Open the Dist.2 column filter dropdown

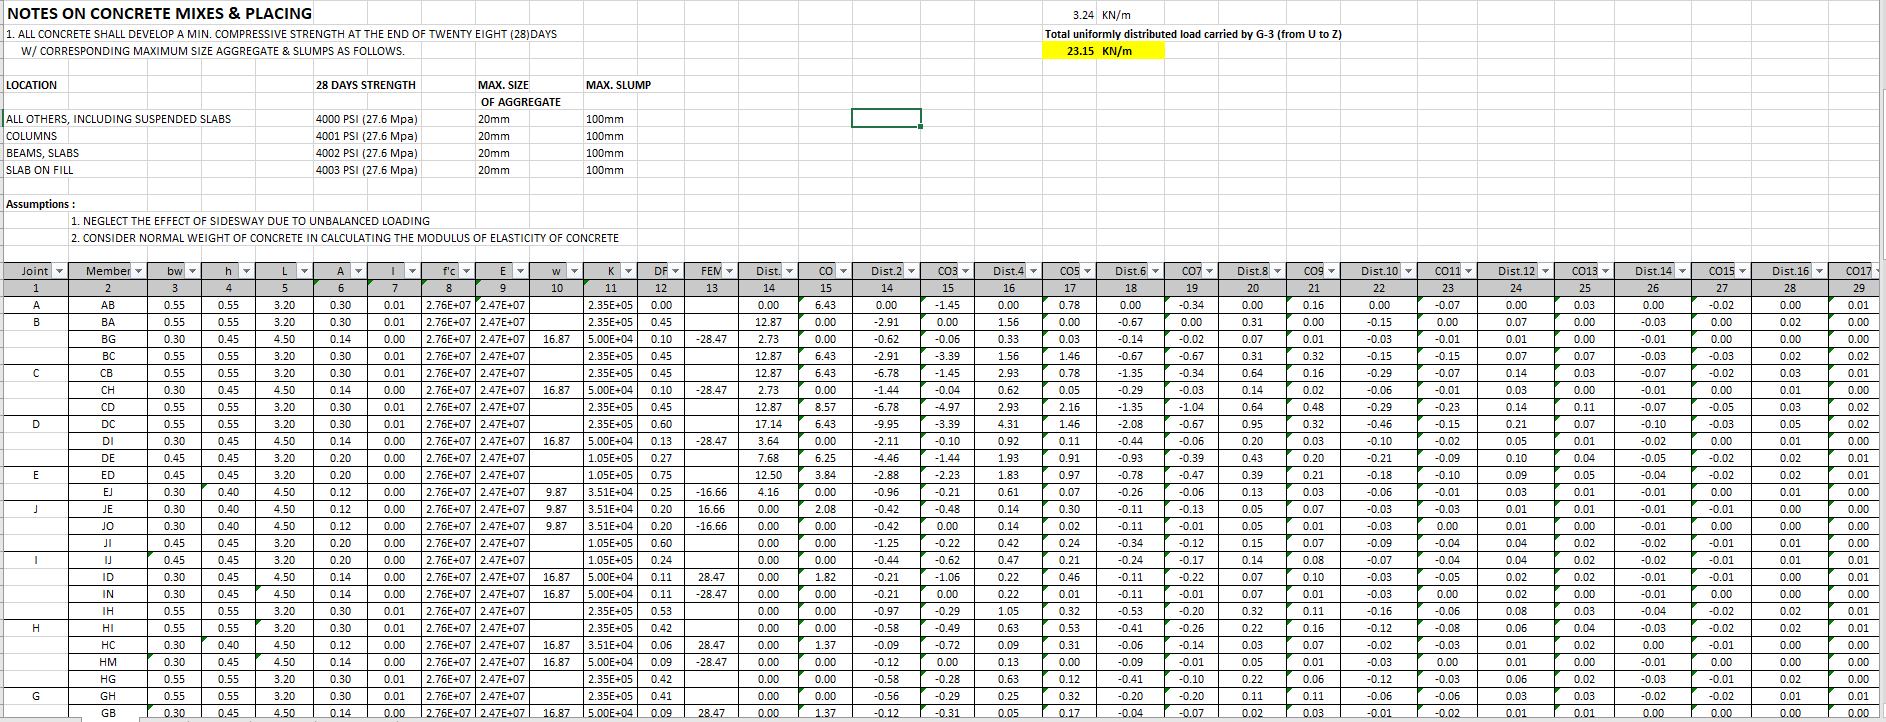point(911,271)
